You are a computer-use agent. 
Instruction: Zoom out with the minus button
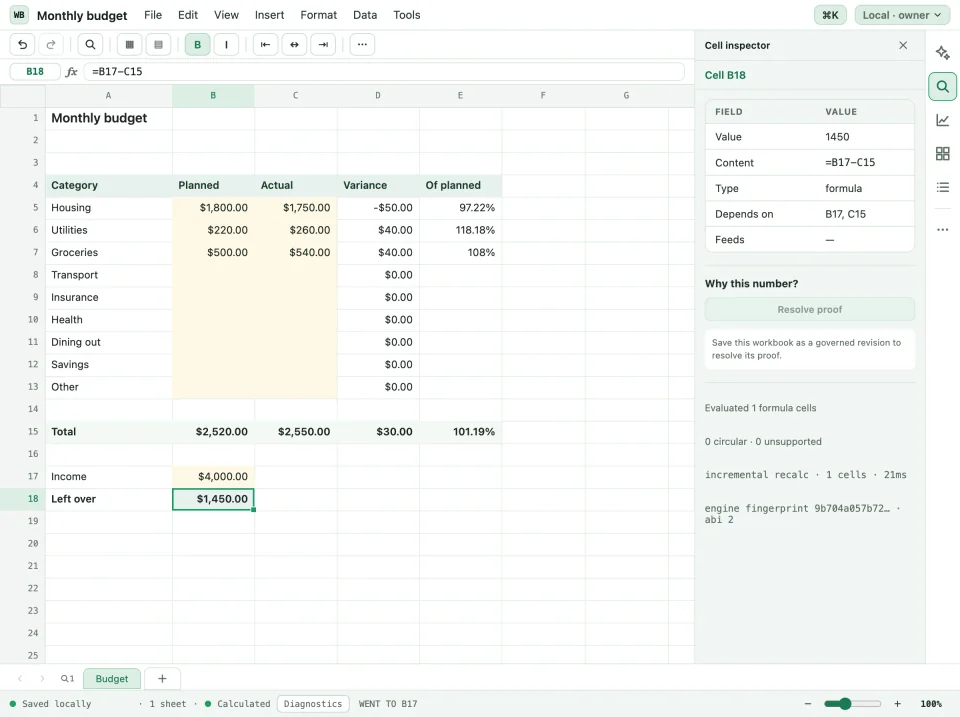click(808, 704)
